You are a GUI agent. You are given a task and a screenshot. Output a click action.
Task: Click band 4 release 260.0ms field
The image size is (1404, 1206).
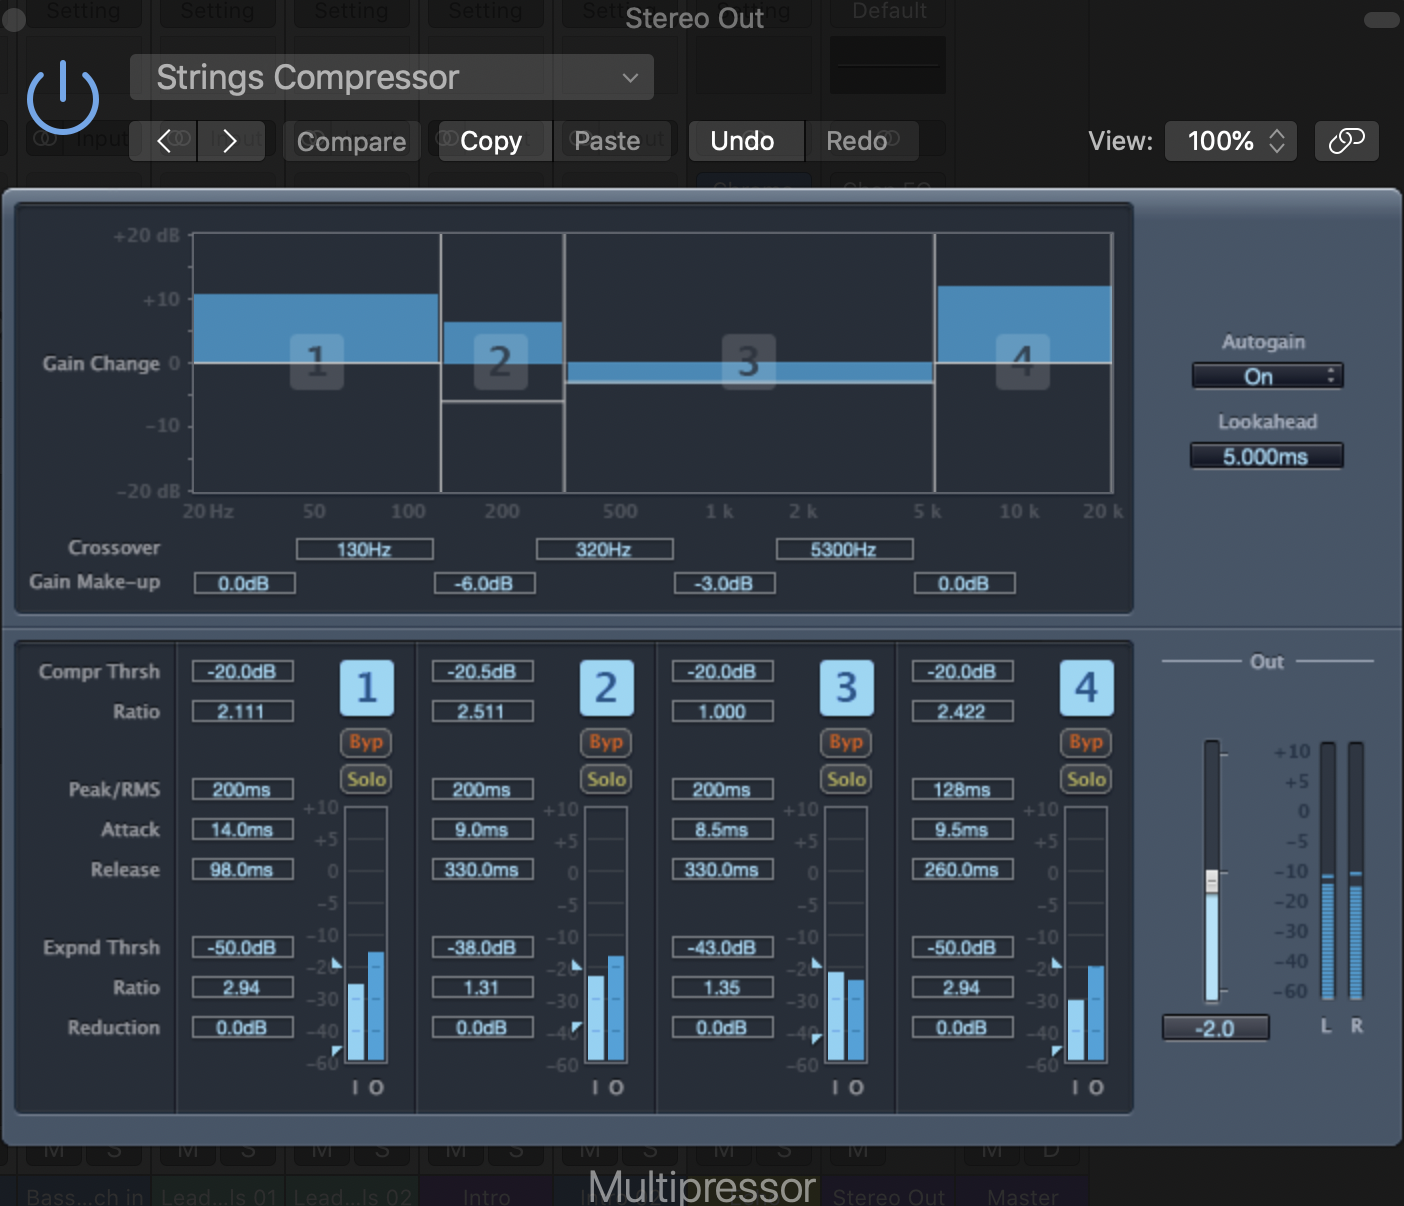(x=963, y=869)
